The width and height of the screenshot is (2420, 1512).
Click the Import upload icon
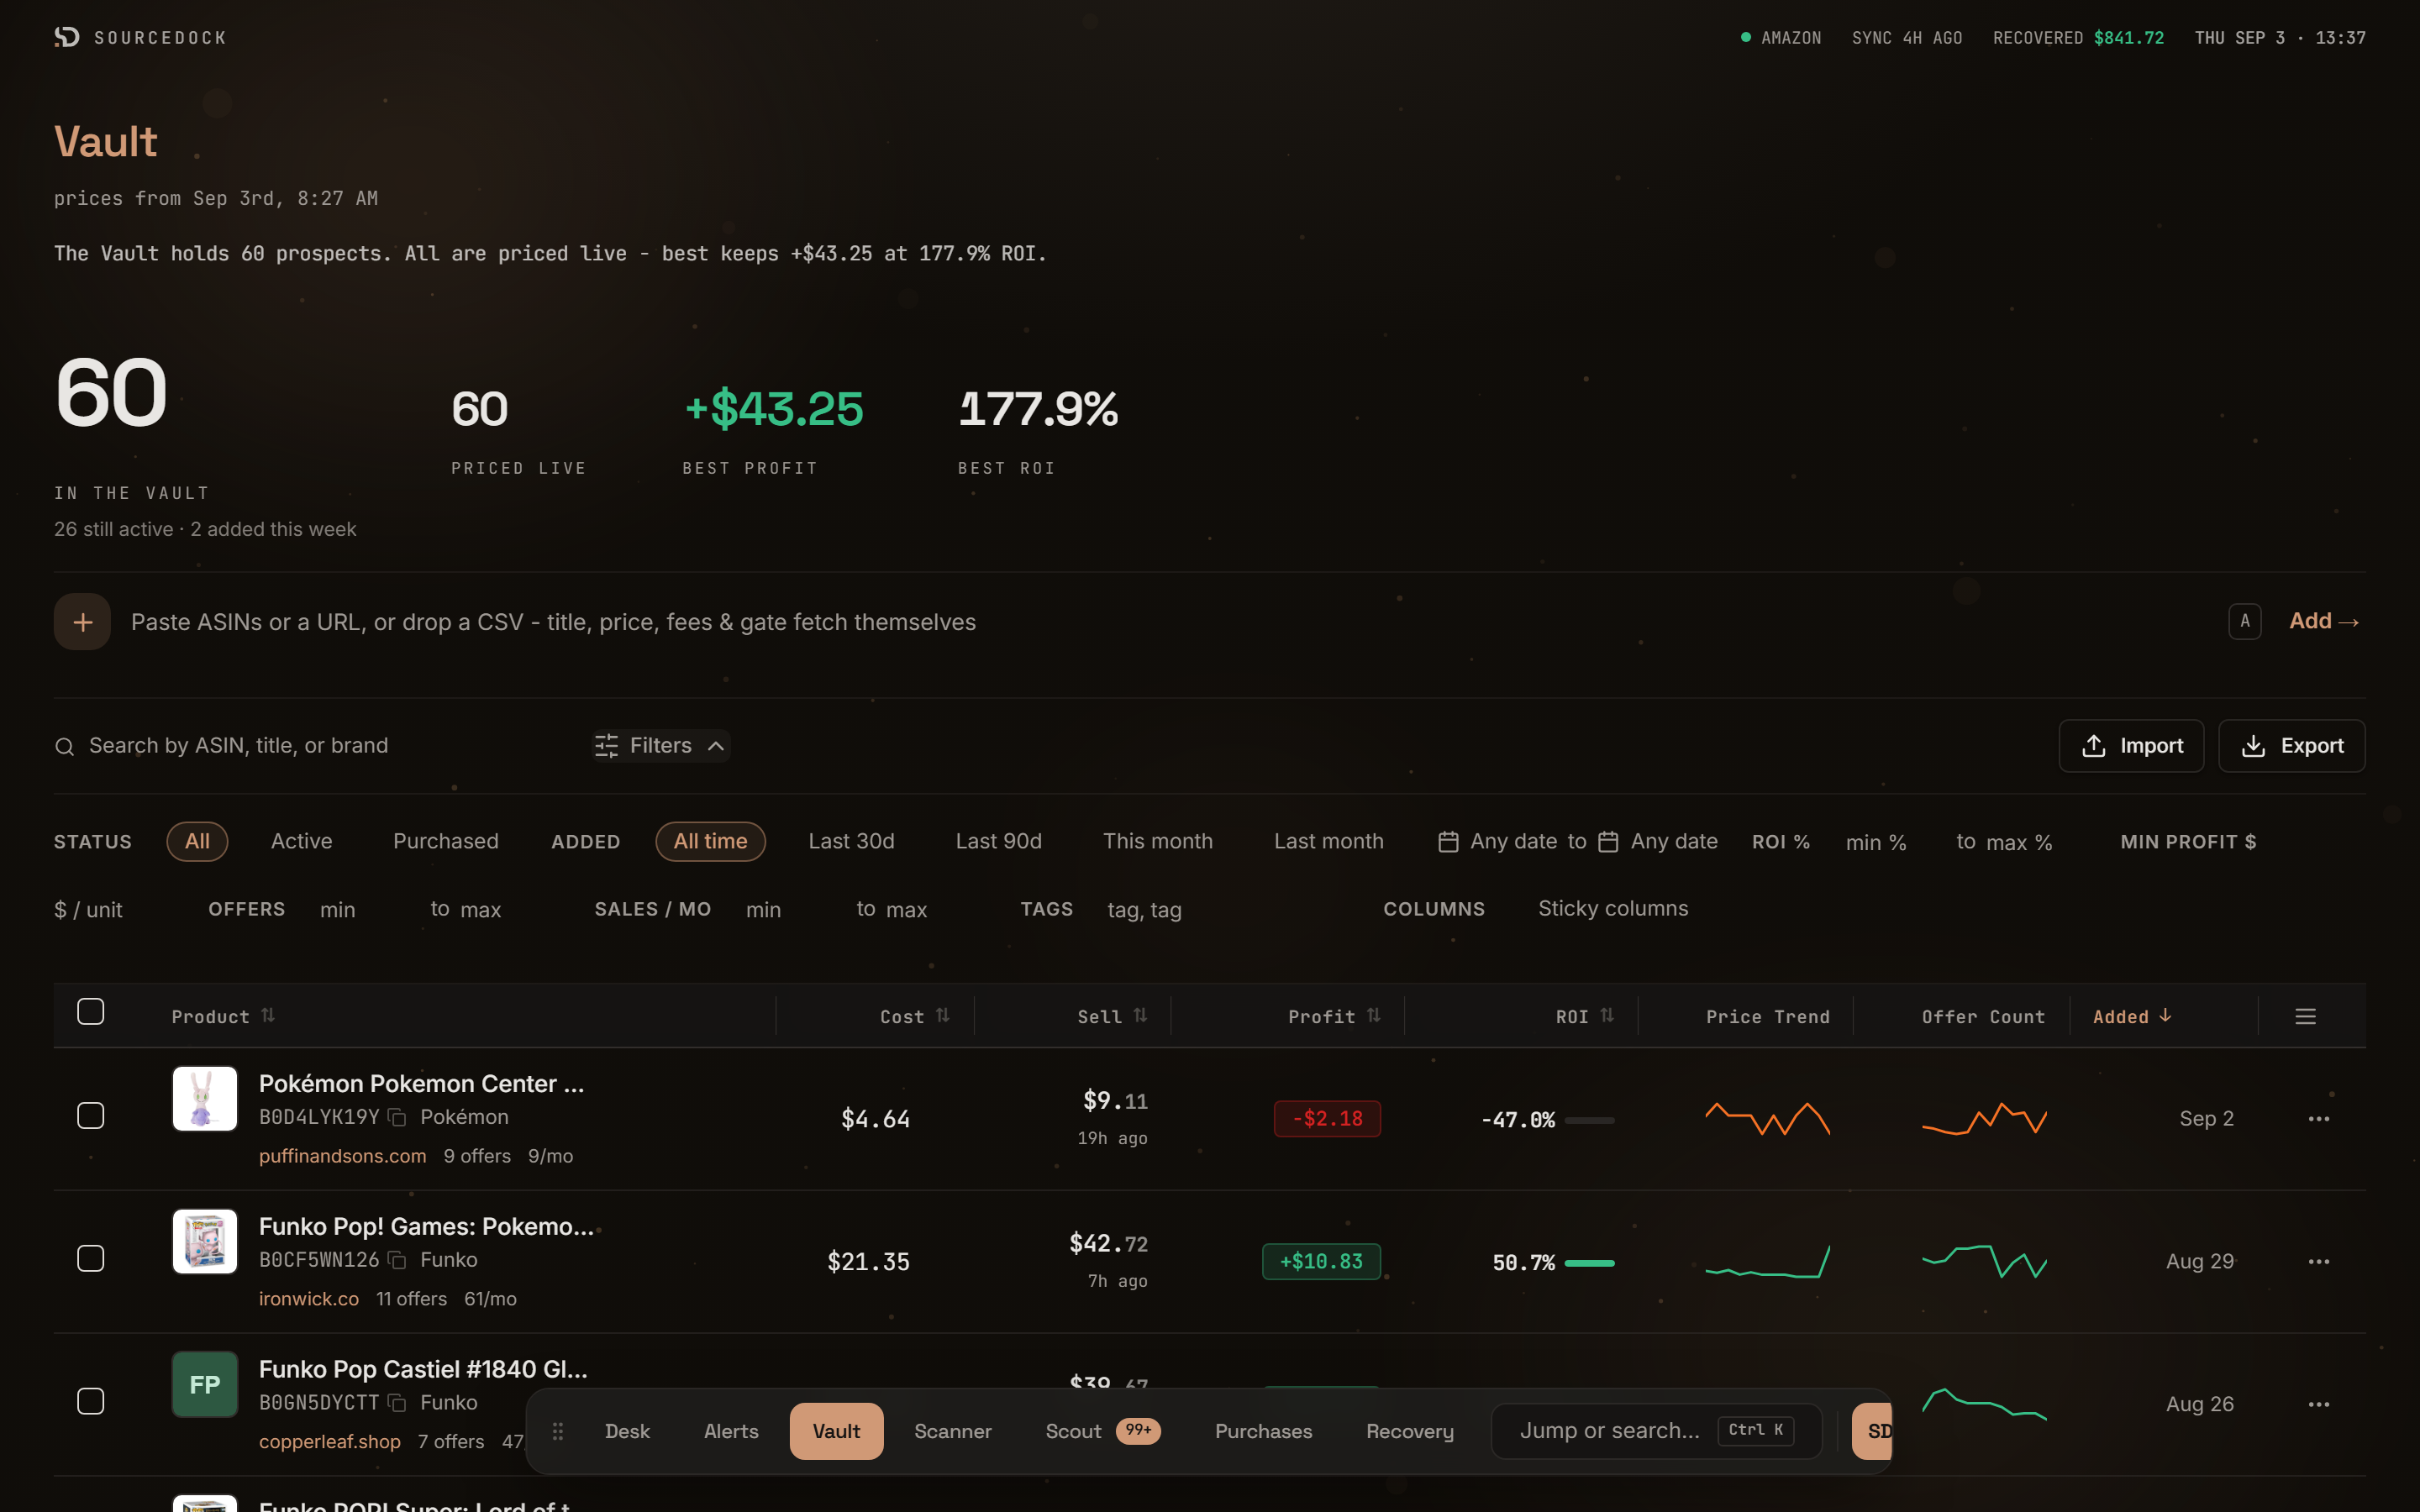coord(2094,746)
